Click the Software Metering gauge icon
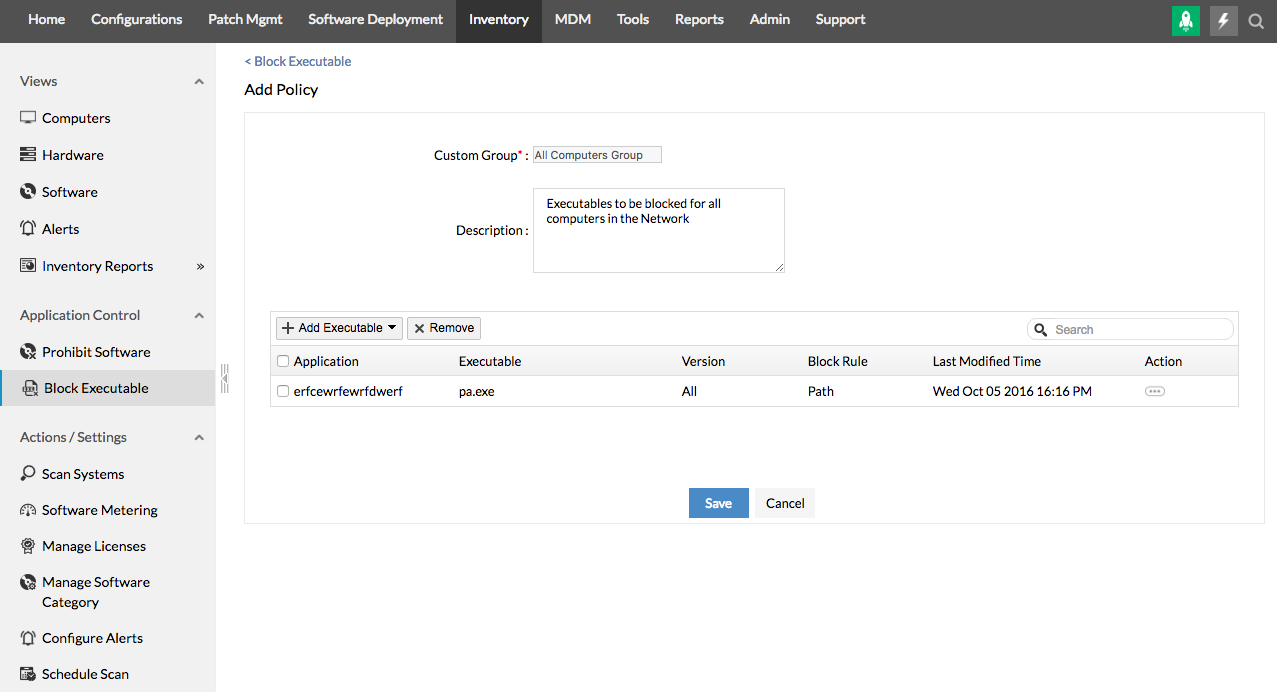The width and height of the screenshot is (1277, 692). [28, 510]
